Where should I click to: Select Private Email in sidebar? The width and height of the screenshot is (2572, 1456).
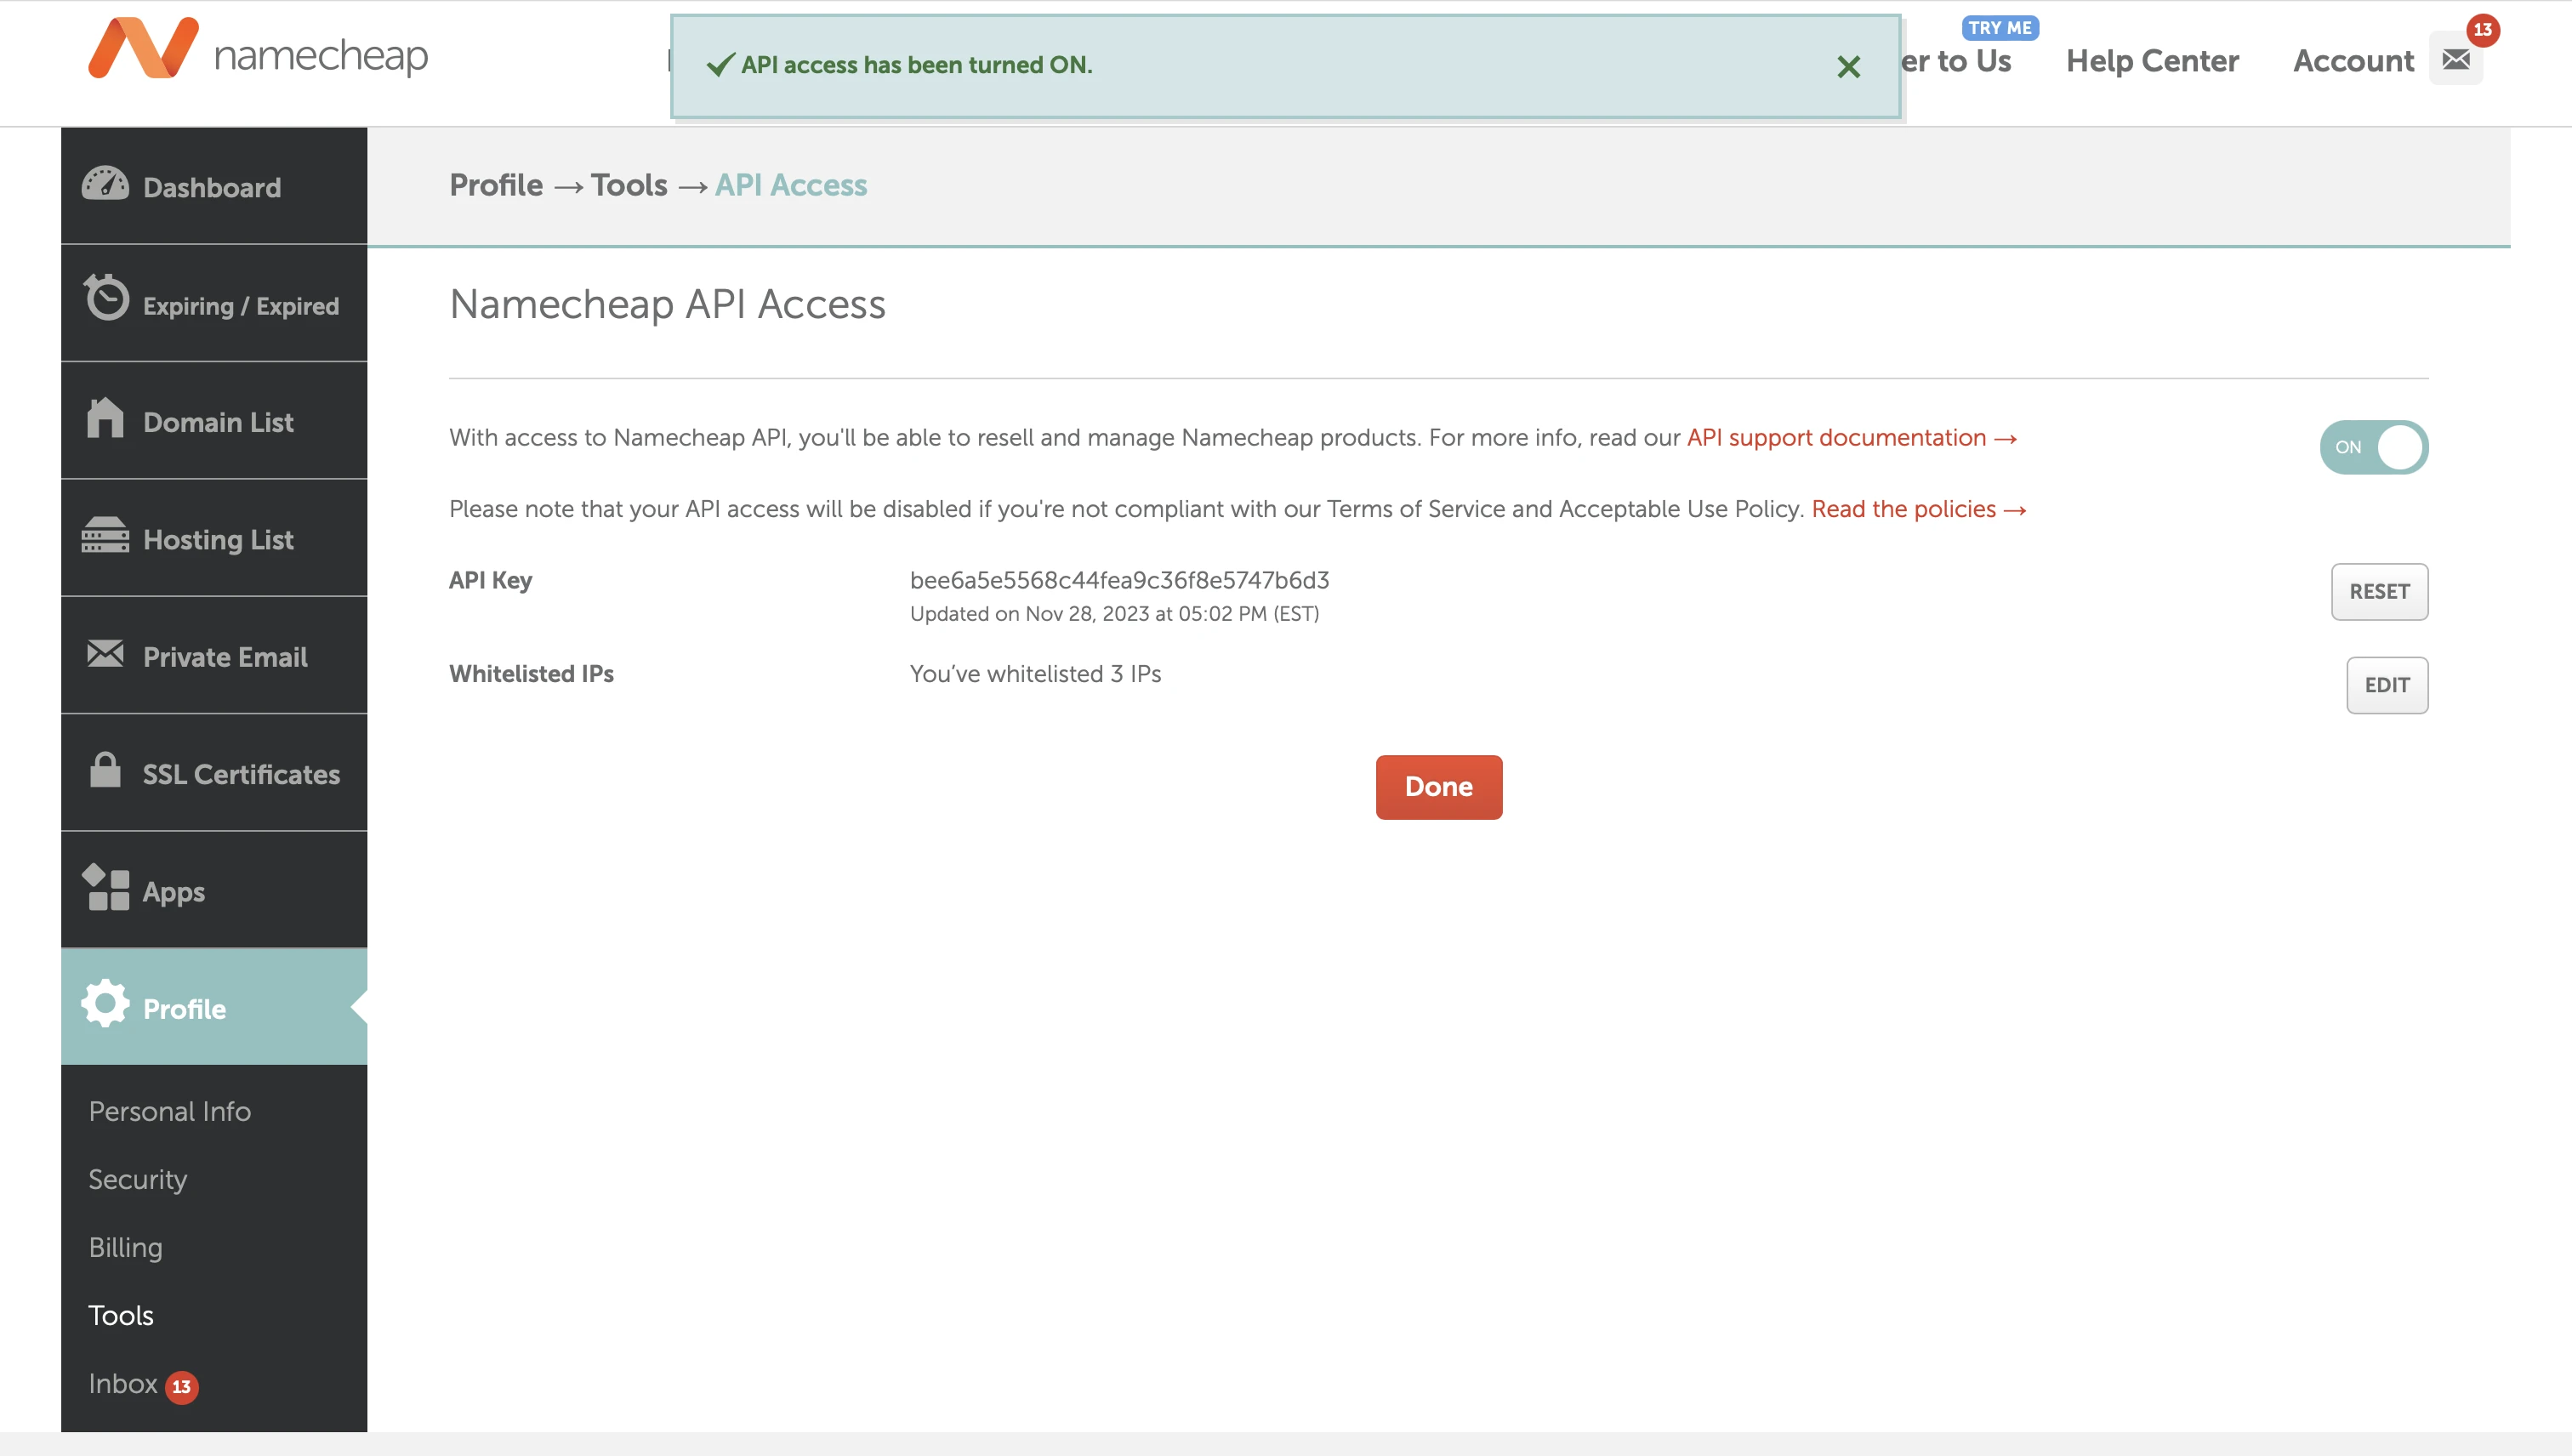tap(214, 656)
